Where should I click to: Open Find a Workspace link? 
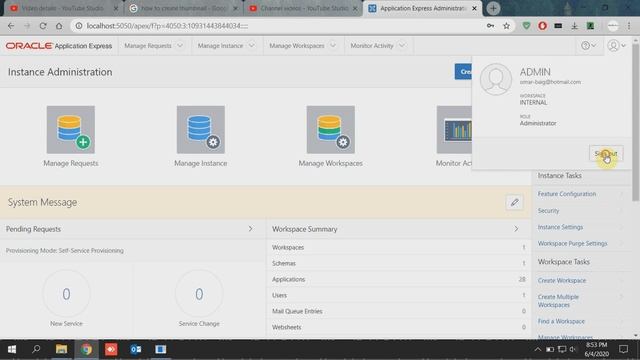561,321
